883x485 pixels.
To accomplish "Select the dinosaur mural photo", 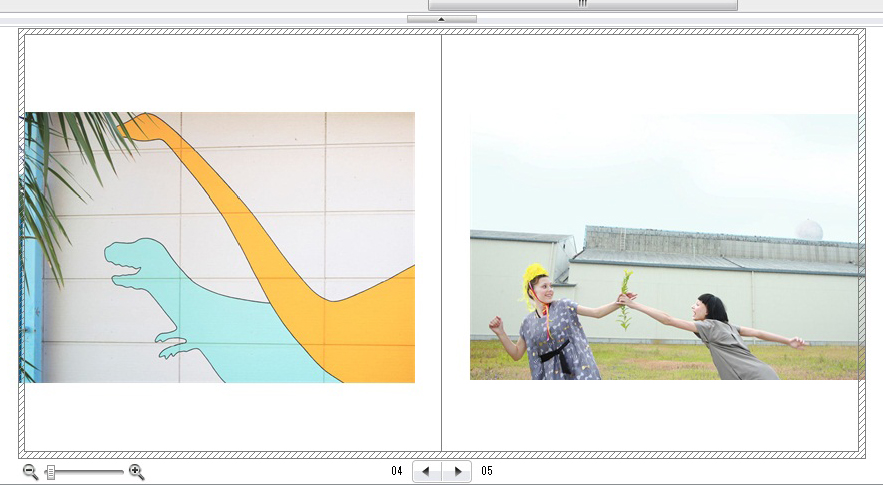I will [218, 247].
